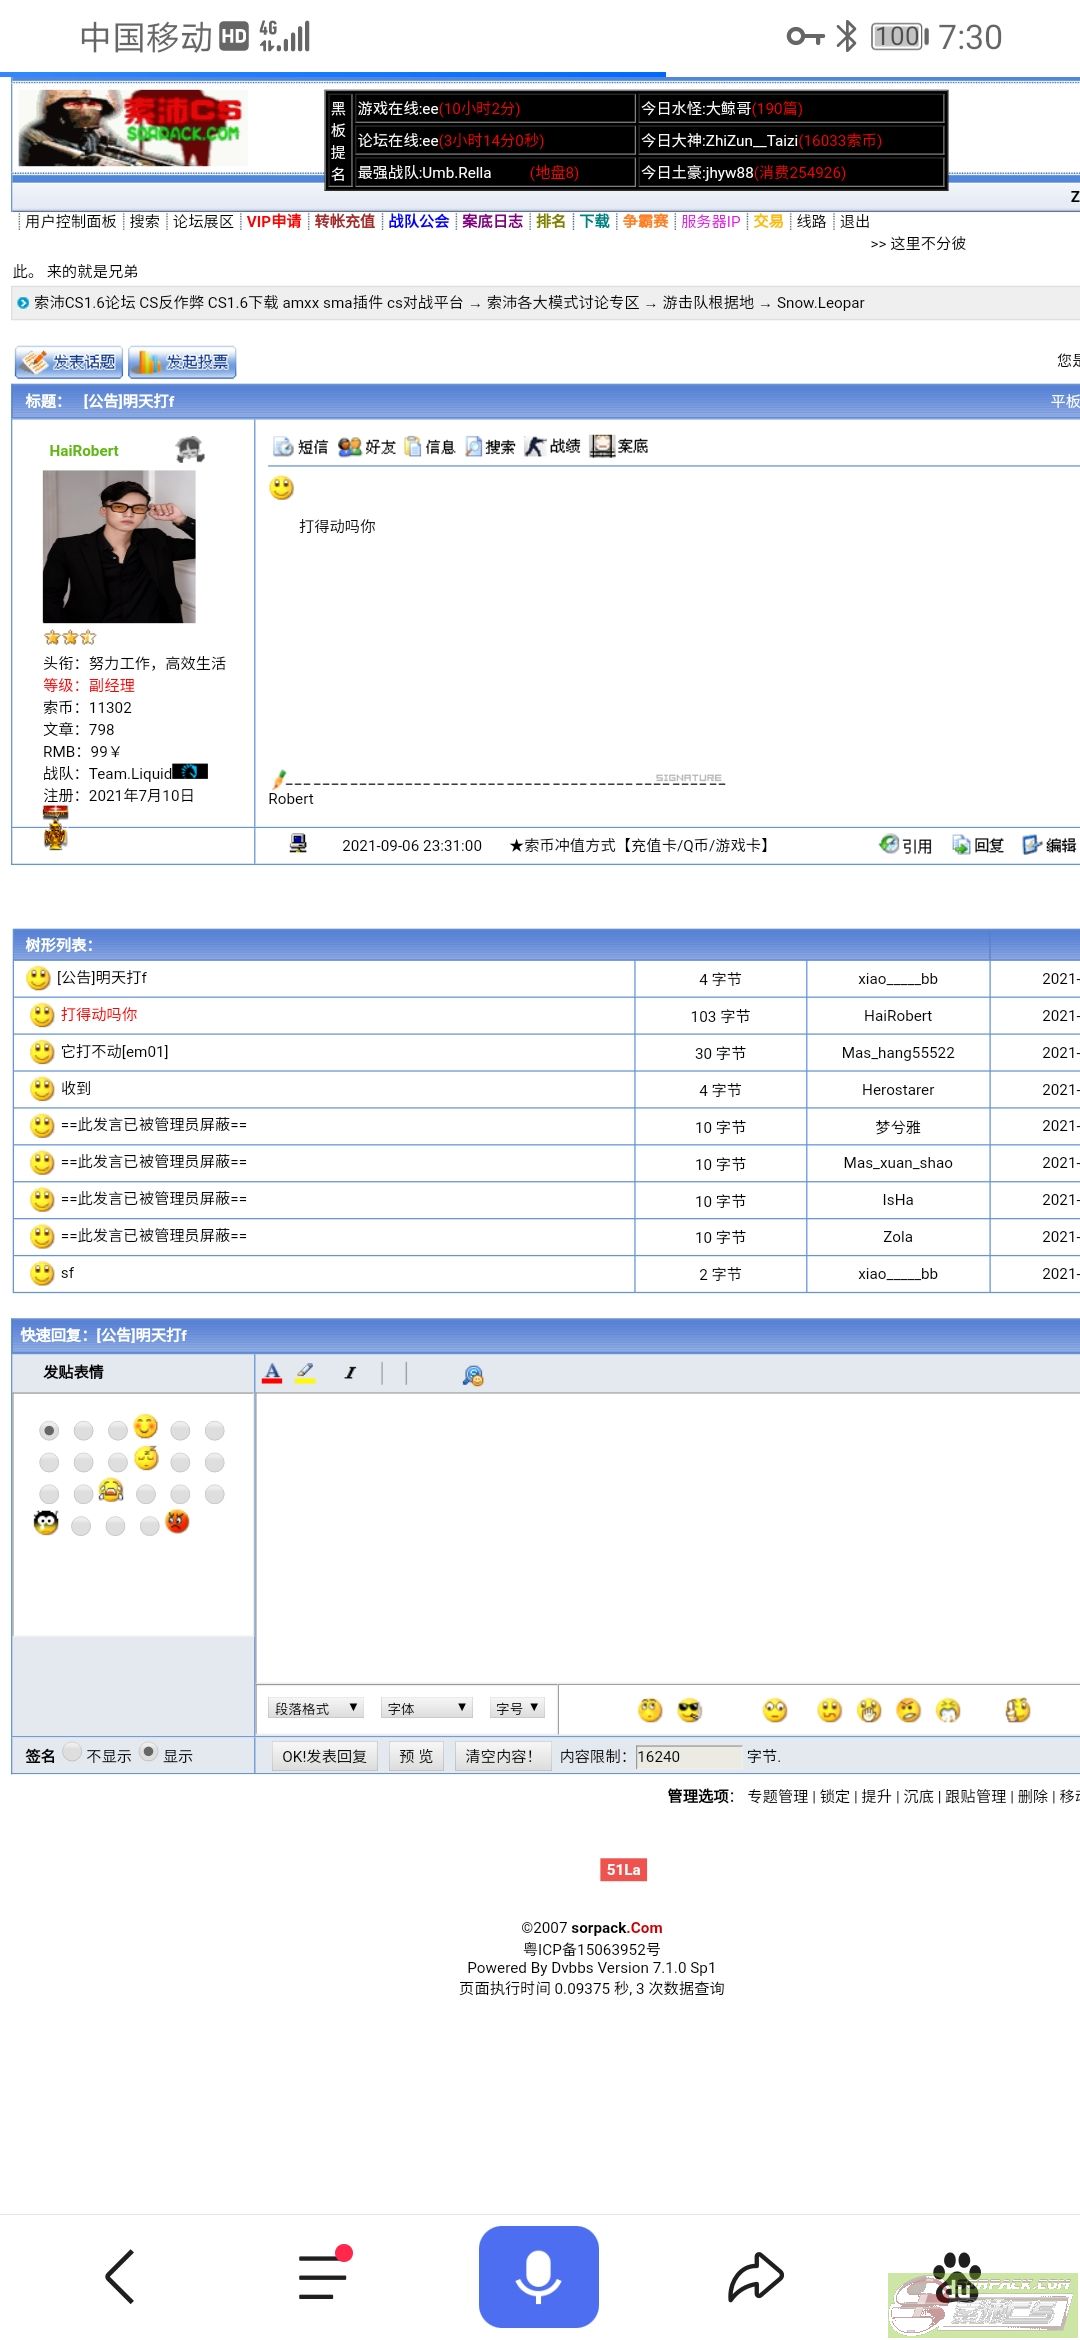The image size is (1080, 2340).
Task: Open the VIP申请 menu item
Action: 274,221
